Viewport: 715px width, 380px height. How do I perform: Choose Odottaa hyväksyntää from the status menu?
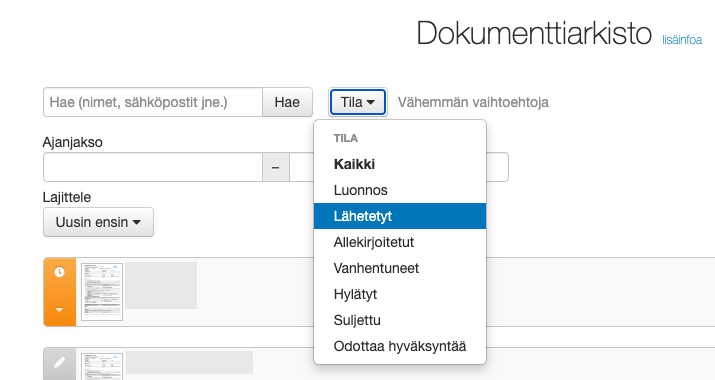400,346
